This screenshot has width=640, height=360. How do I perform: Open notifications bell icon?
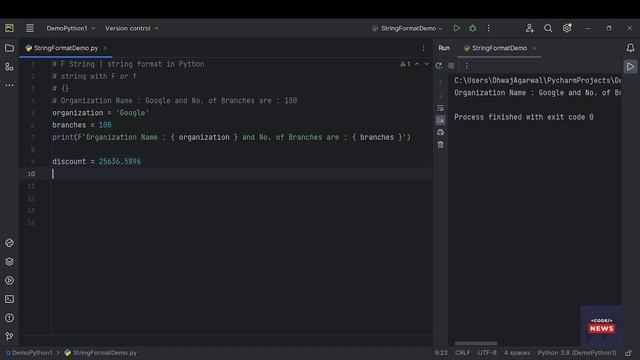click(630, 48)
